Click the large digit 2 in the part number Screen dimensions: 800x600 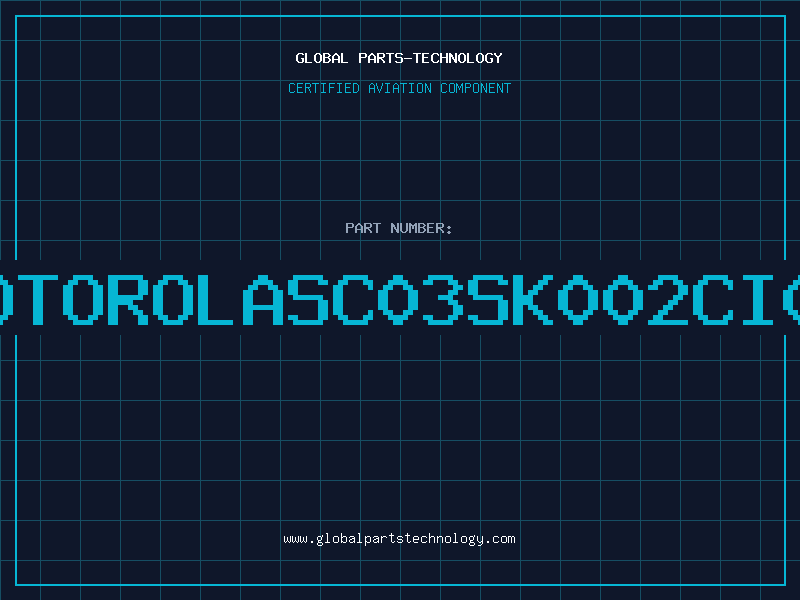coord(668,299)
